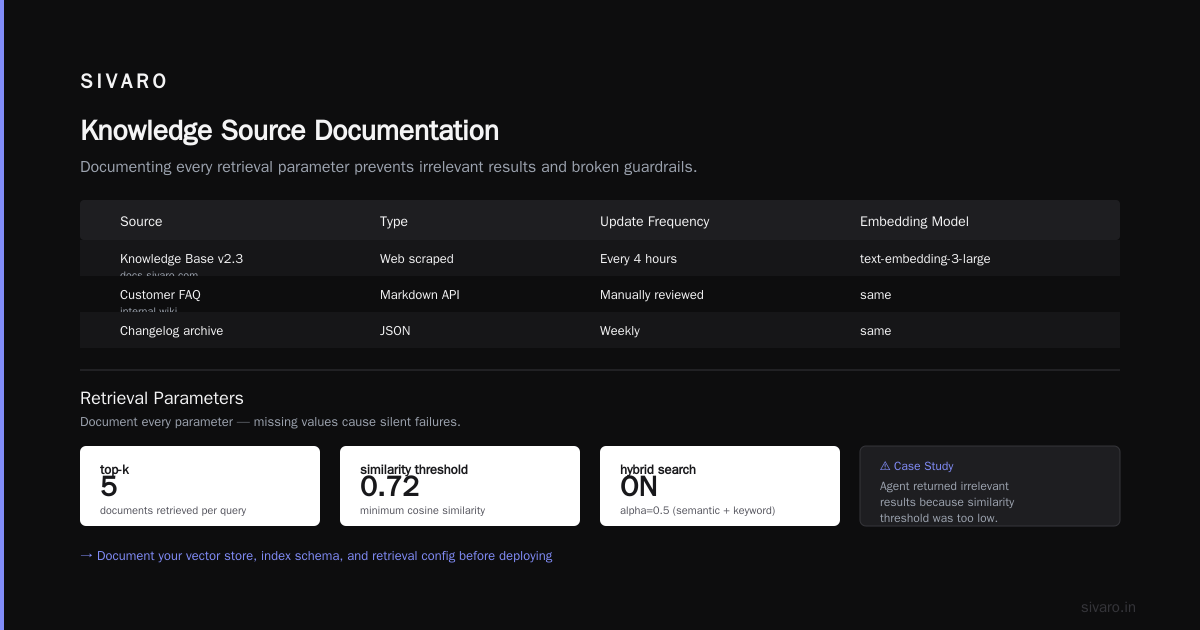Click the Retrieval Parameters heading
The width and height of the screenshot is (1200, 630).
coord(162,398)
